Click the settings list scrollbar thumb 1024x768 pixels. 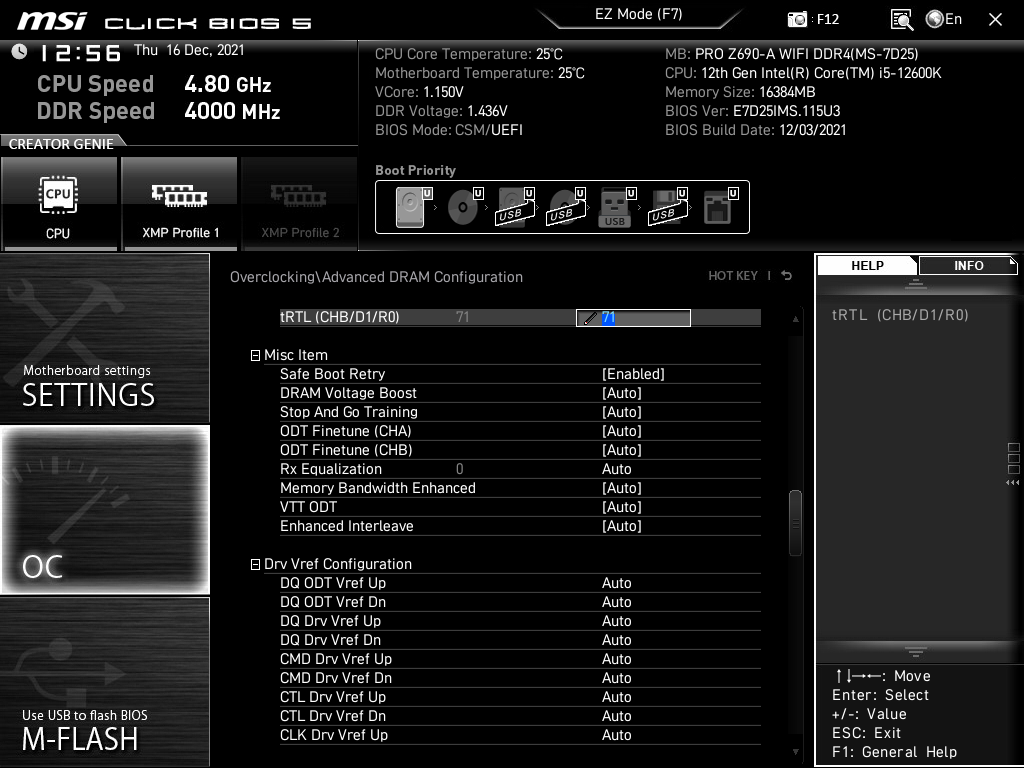tap(795, 522)
